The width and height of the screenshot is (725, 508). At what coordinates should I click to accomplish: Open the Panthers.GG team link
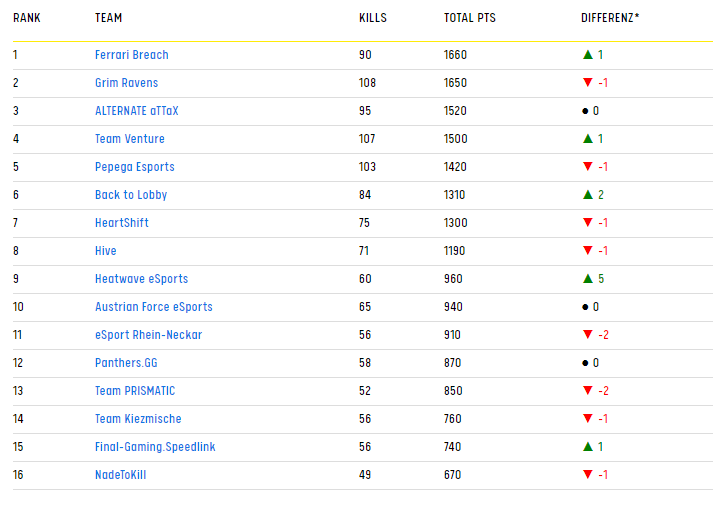[126, 363]
